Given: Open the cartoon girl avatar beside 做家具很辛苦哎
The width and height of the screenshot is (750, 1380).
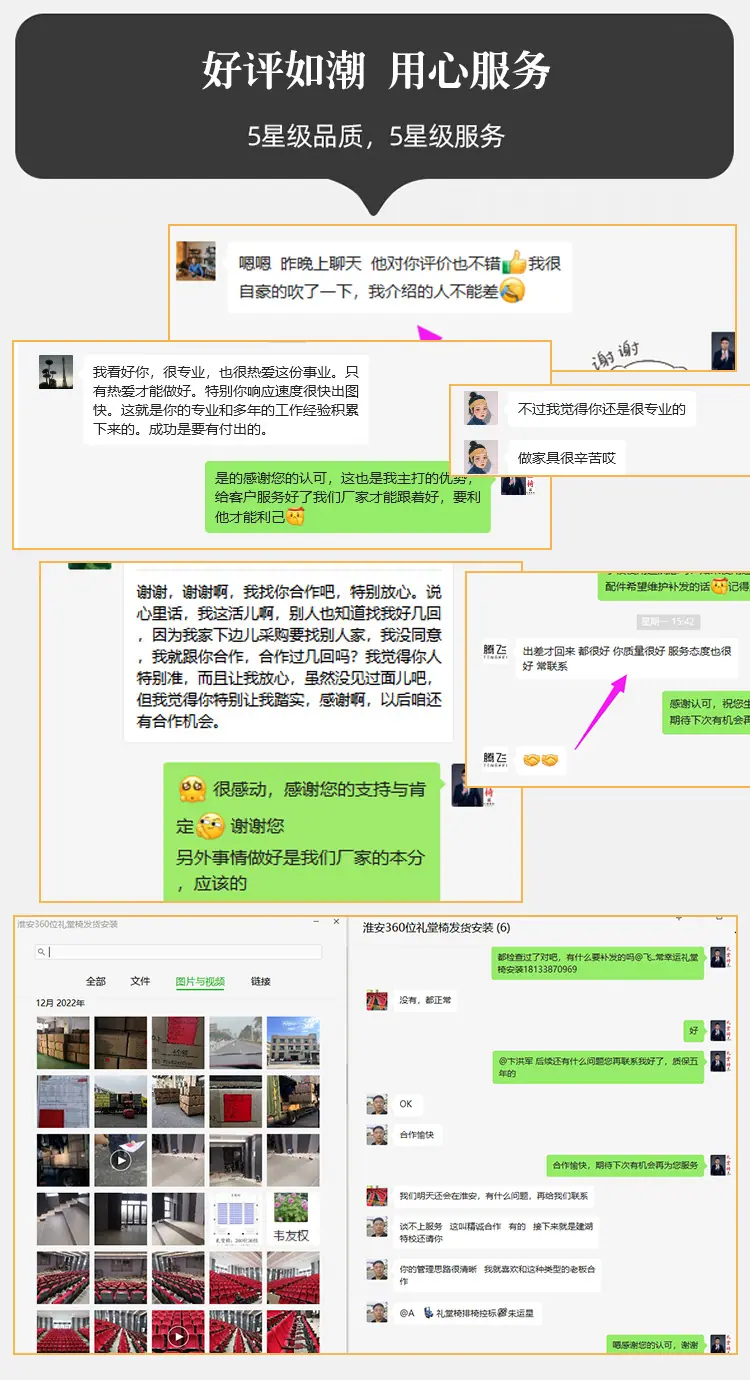Looking at the screenshot, I should click(x=481, y=457).
